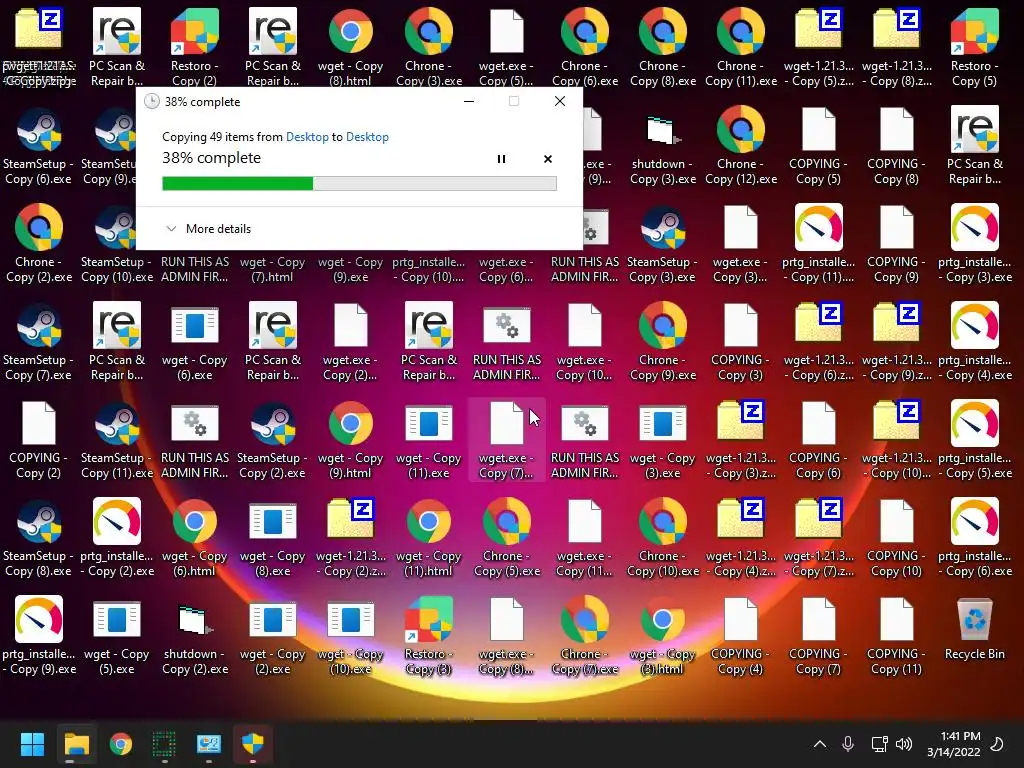Expand More details in copy dialog
This screenshot has height=768, width=1024.
(x=208, y=229)
